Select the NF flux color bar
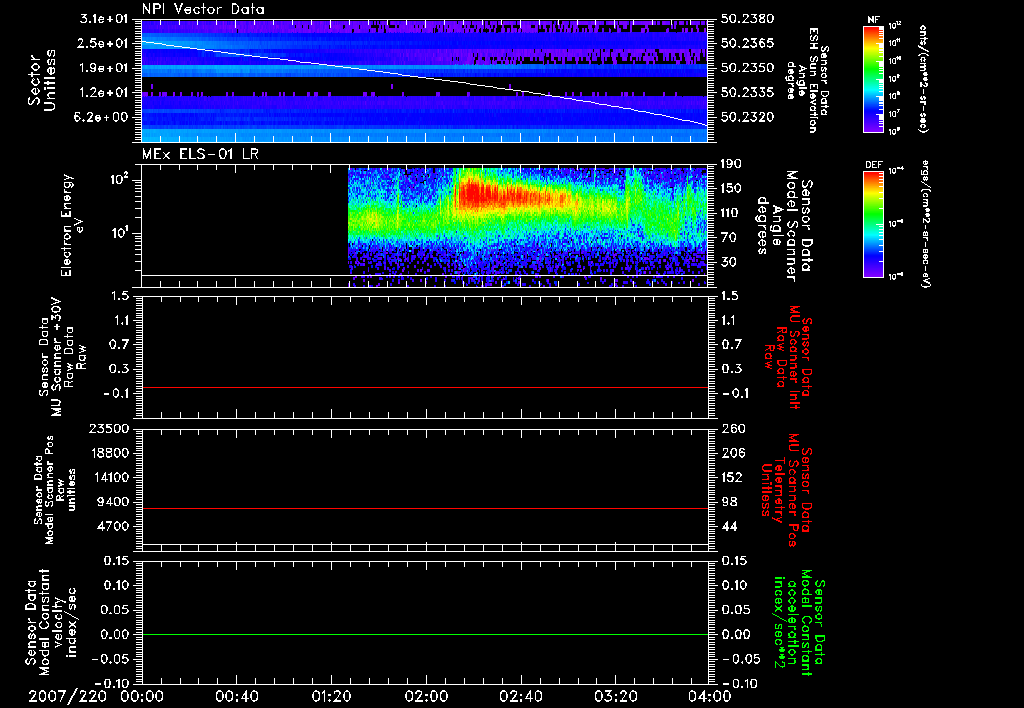The height and width of the screenshot is (708, 1024). pyautogui.click(x=873, y=78)
